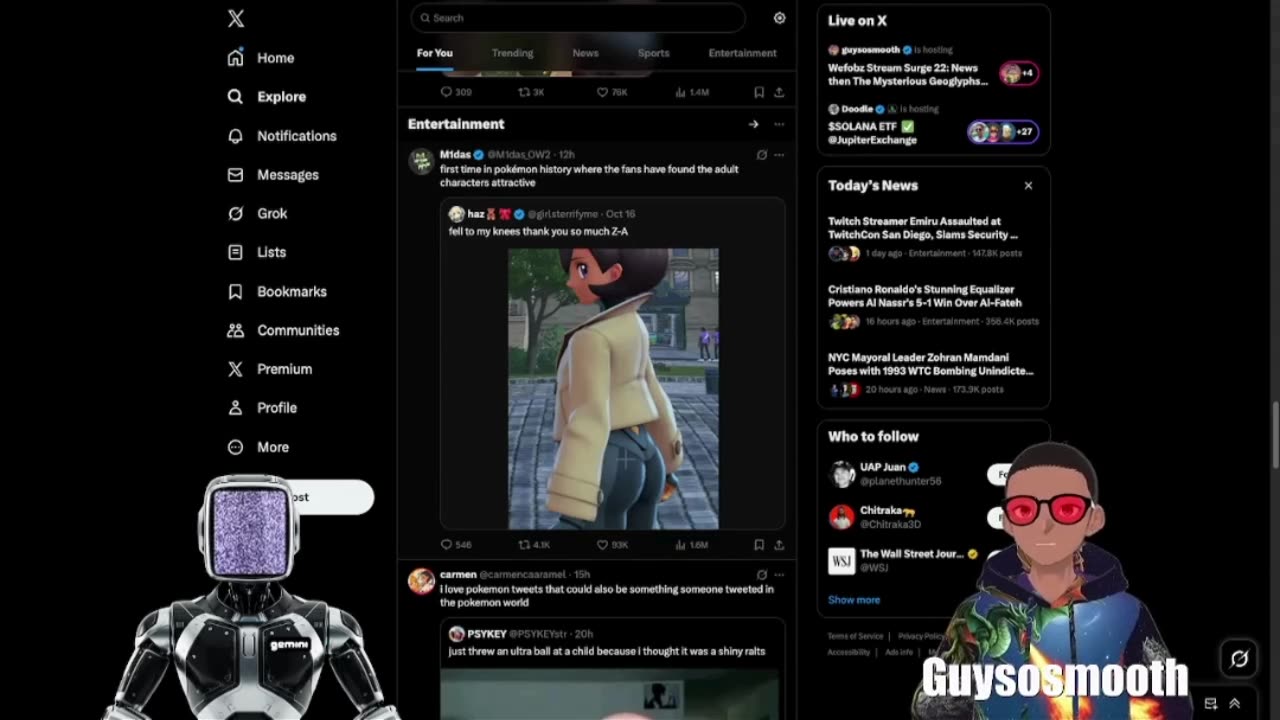Join $SOLANA ETF live space
Image resolution: width=1280 pixels, height=720 pixels.
(933, 126)
